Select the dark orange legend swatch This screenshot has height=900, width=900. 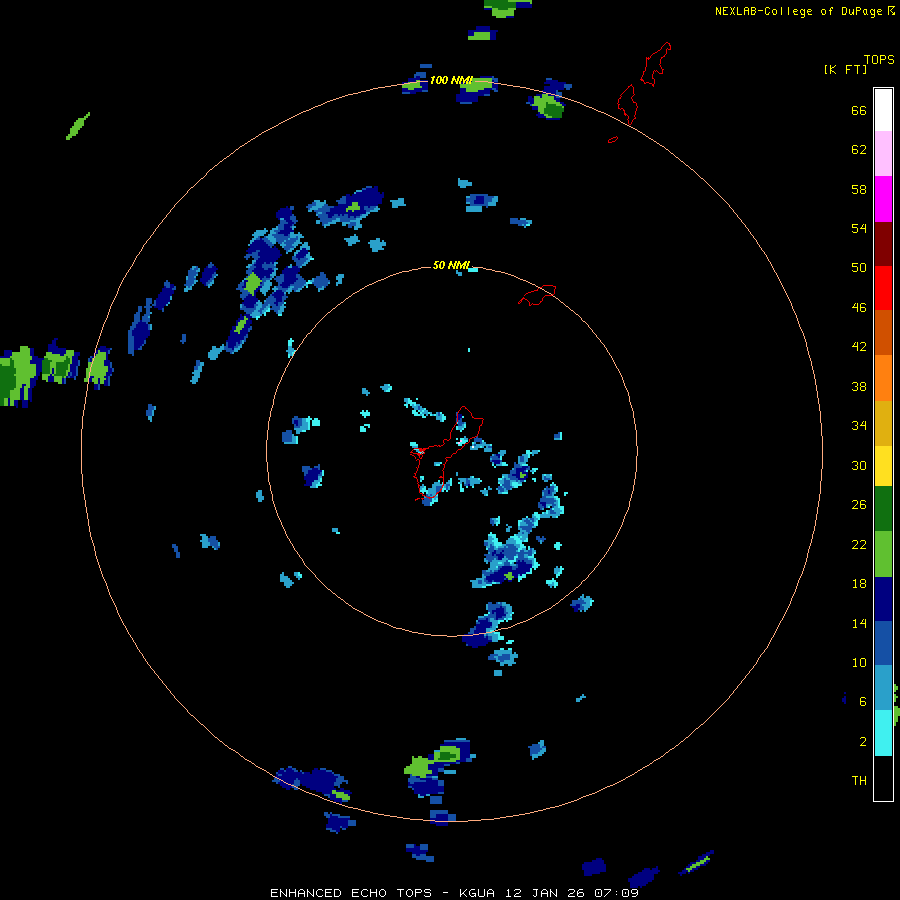point(883,332)
